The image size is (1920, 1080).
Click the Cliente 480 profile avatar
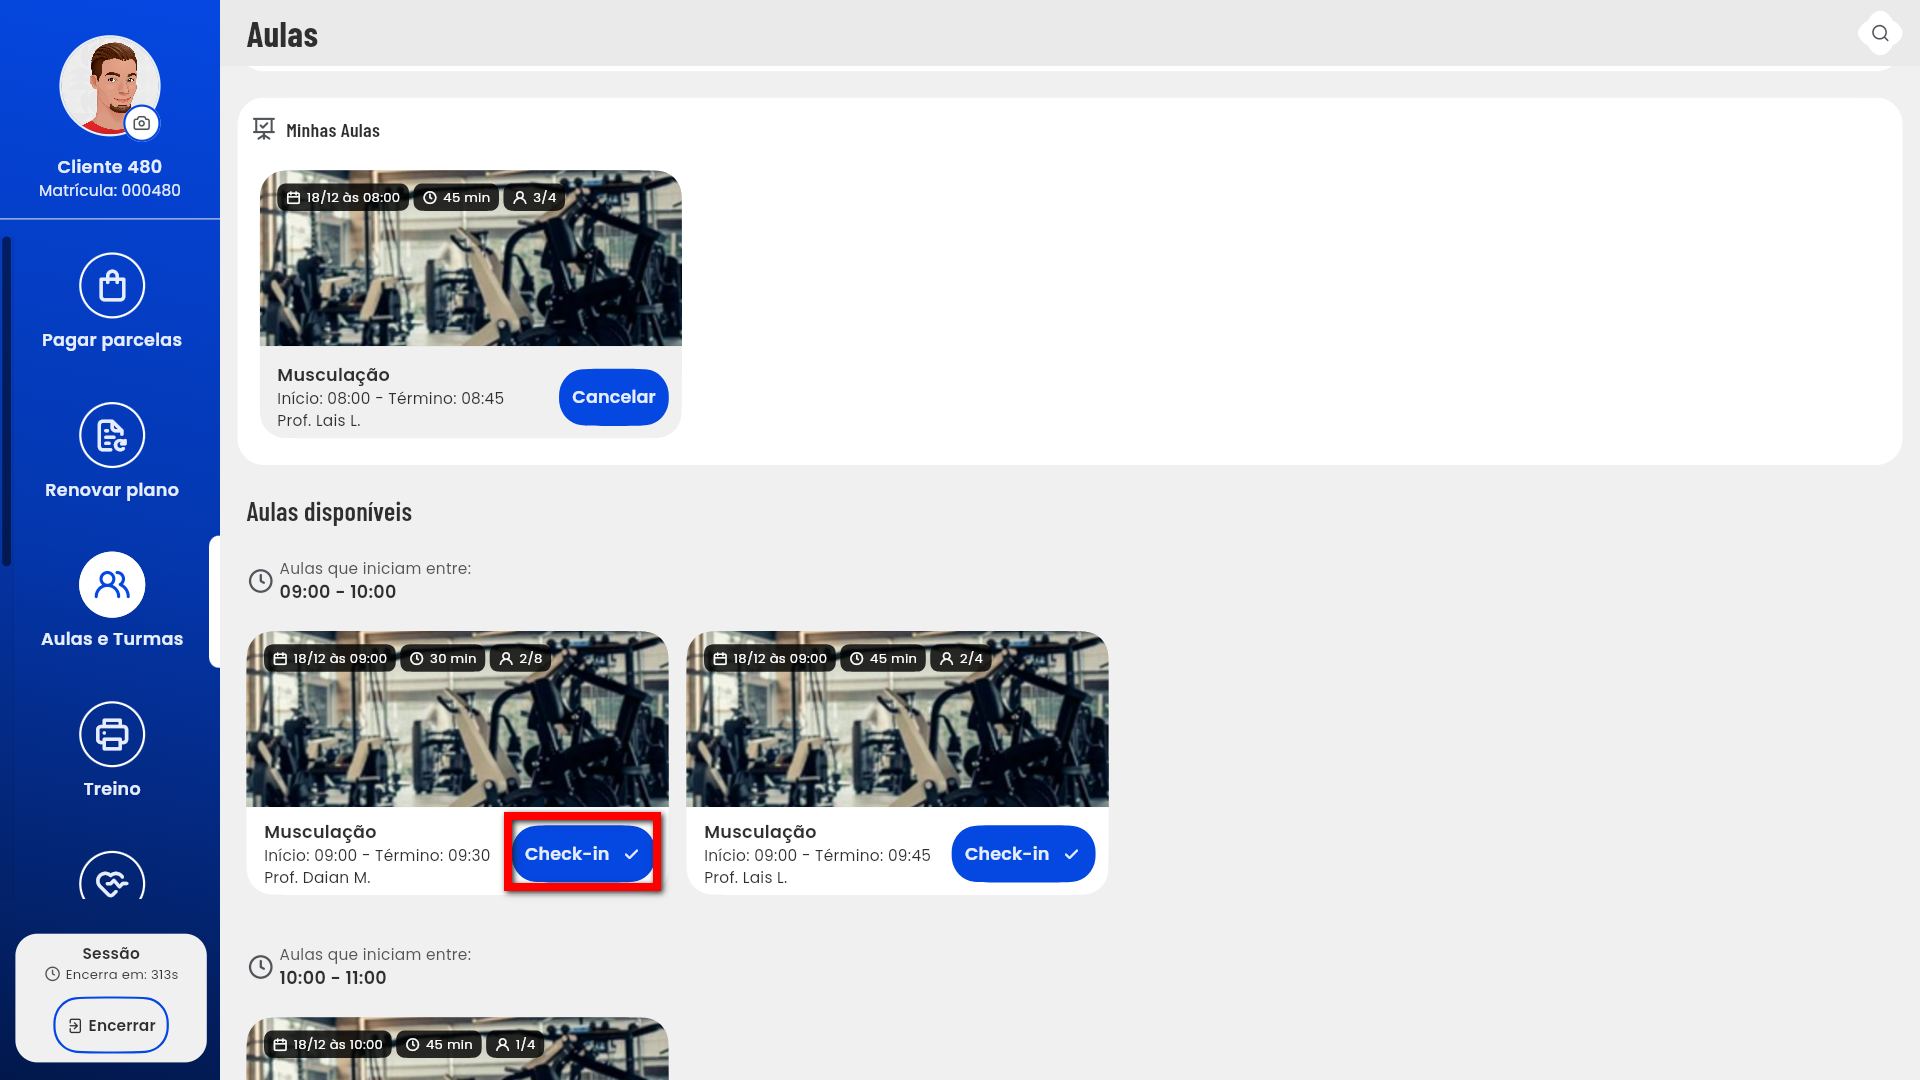[105, 82]
